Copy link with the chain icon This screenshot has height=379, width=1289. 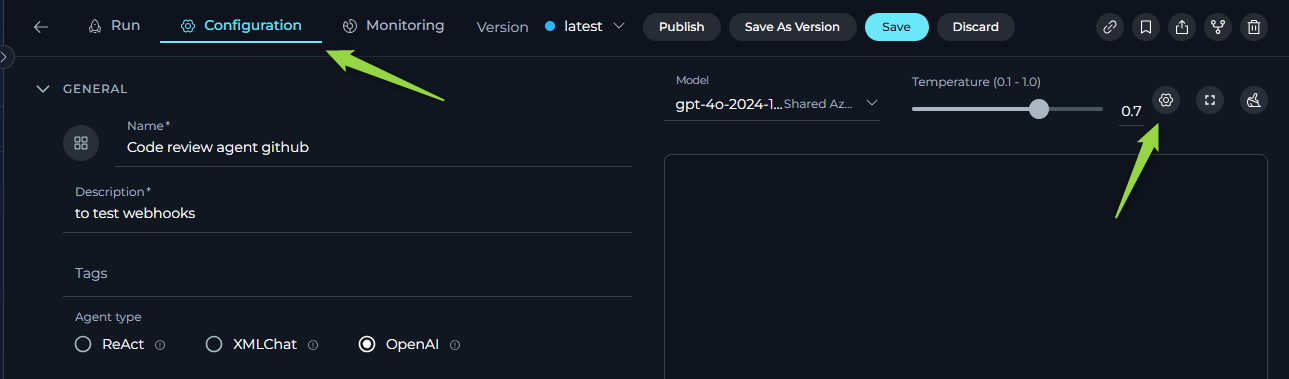[x=1110, y=27]
